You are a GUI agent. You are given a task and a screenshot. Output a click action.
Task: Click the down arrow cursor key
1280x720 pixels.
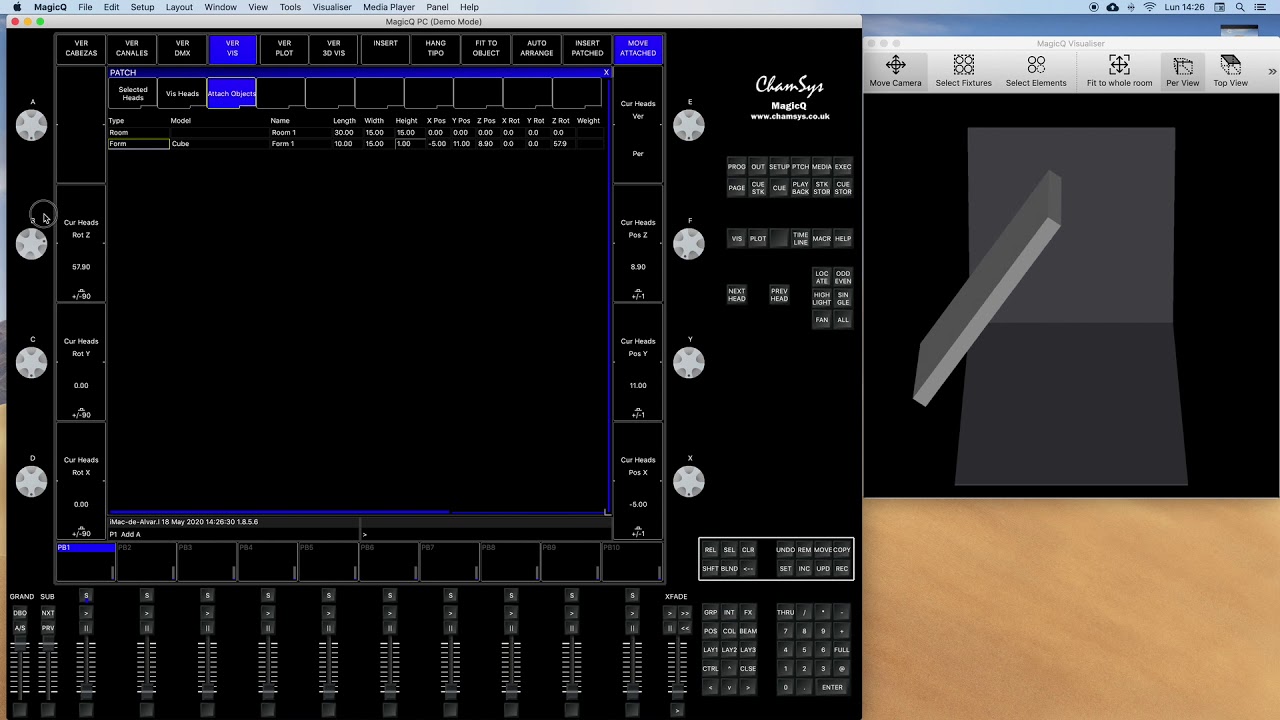point(729,688)
